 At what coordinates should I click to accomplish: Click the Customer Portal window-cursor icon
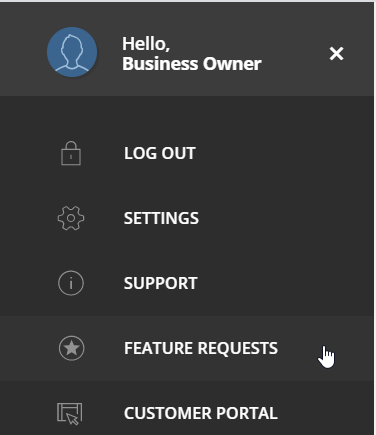[x=70, y=413]
